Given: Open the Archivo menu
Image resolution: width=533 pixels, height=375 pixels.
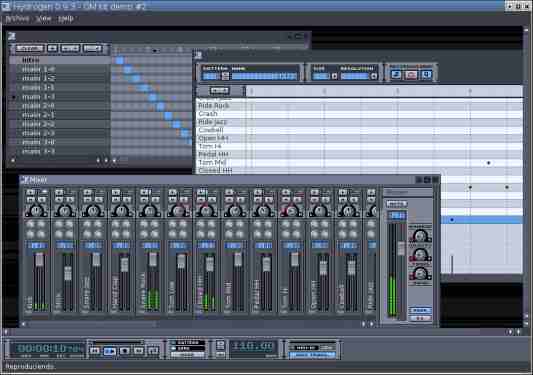Looking at the screenshot, I should tap(17, 19).
